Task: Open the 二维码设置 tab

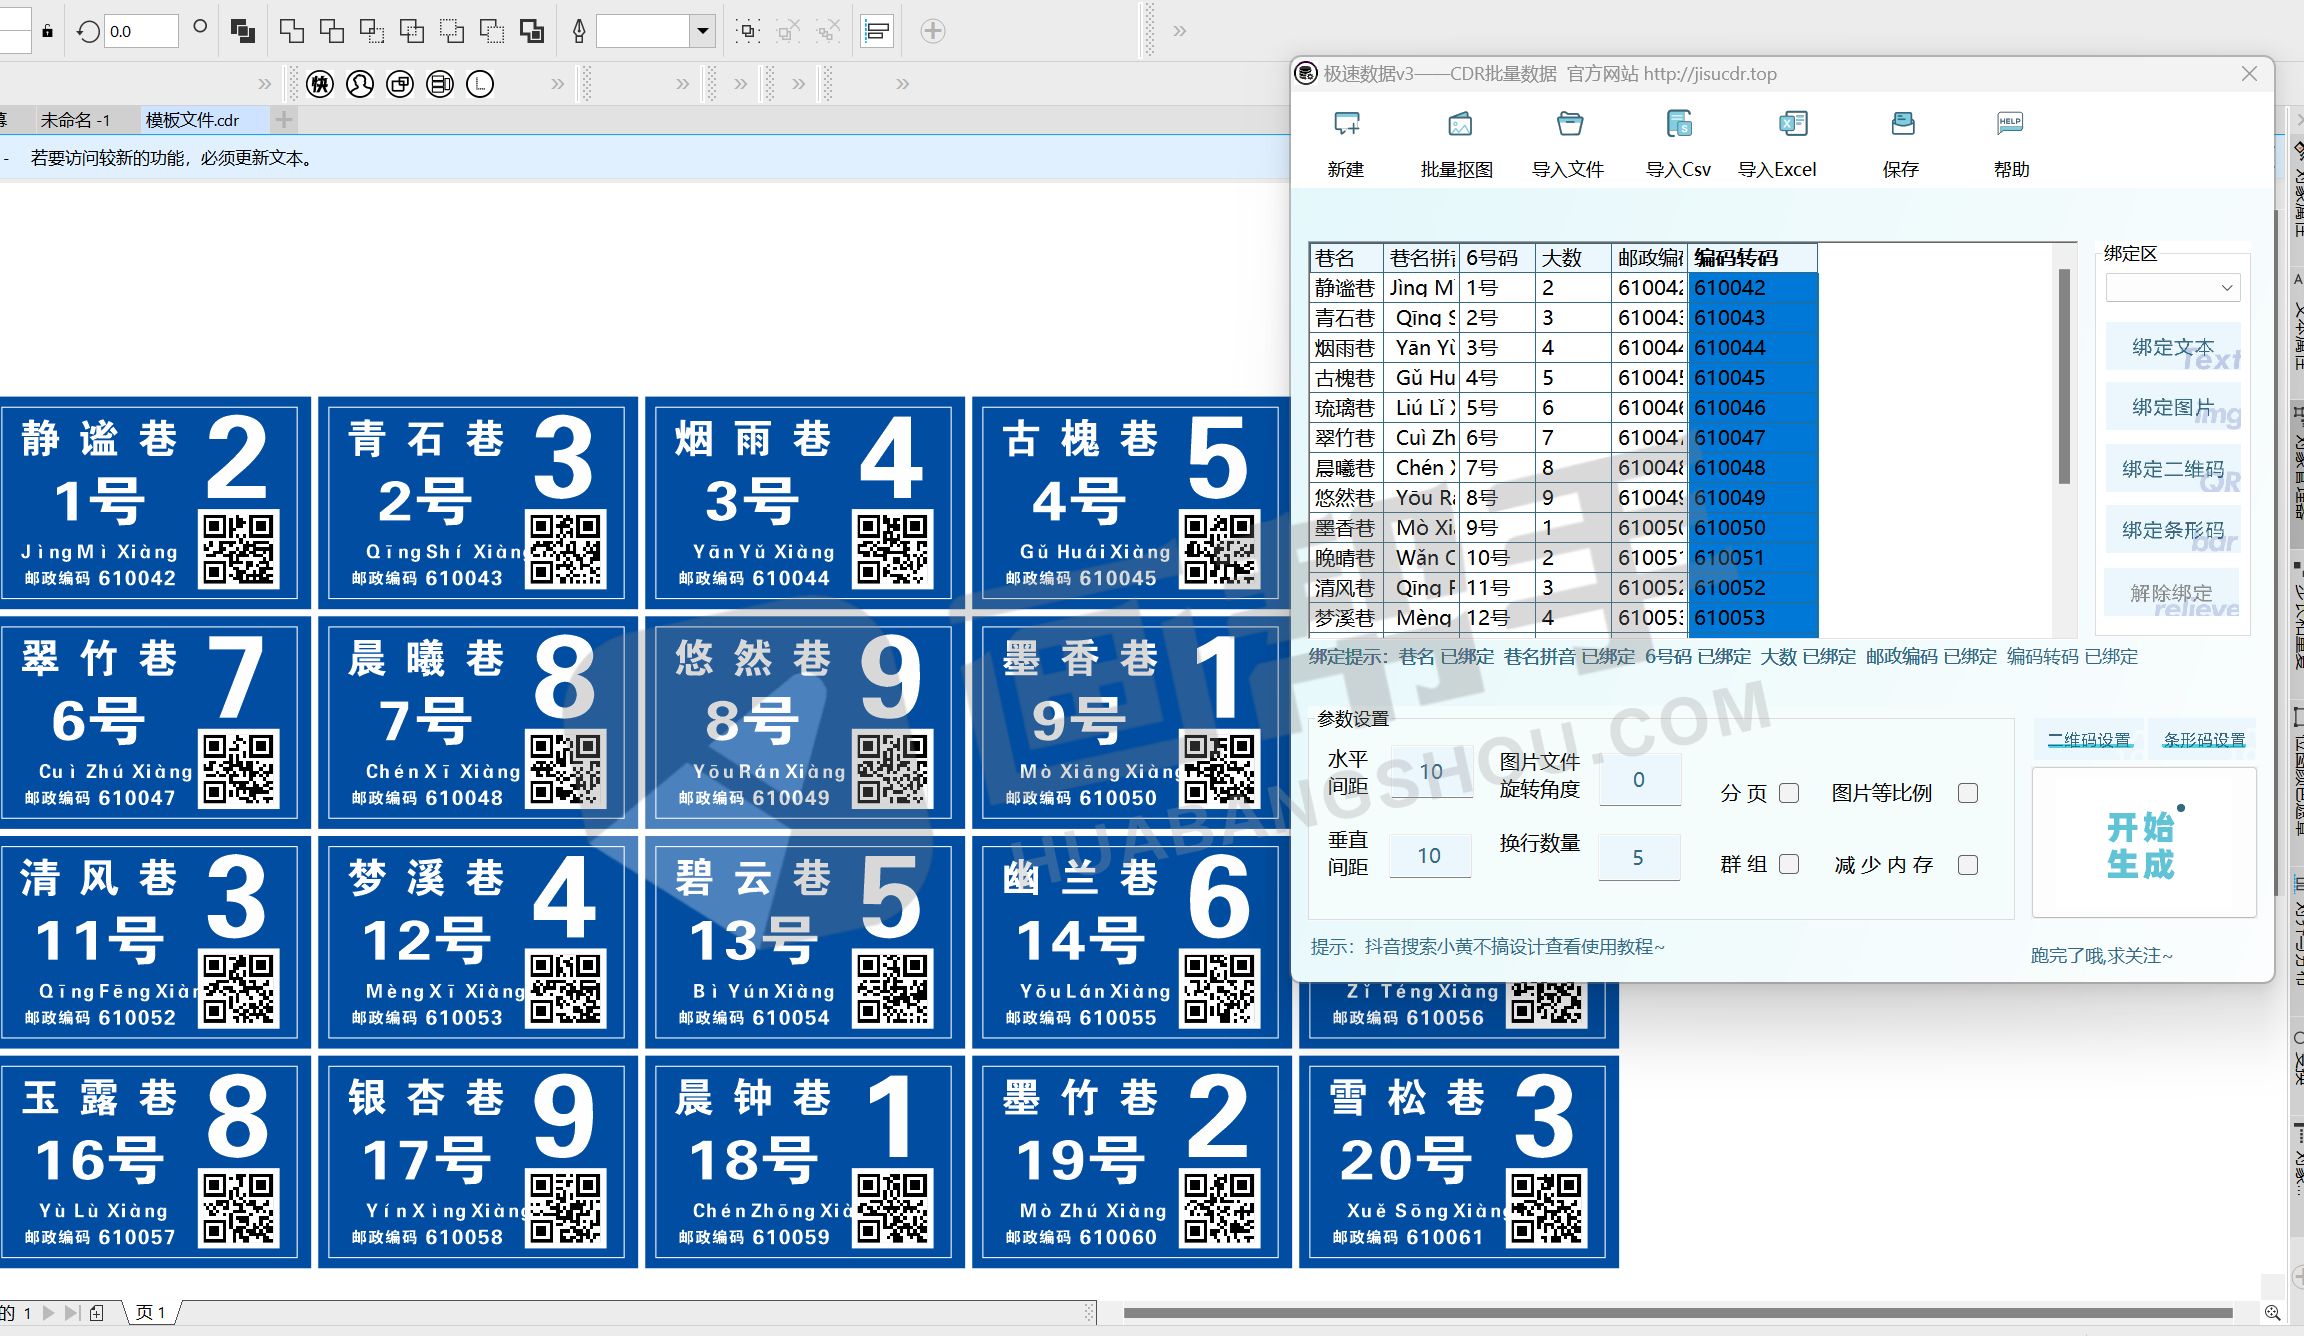Action: (2089, 740)
